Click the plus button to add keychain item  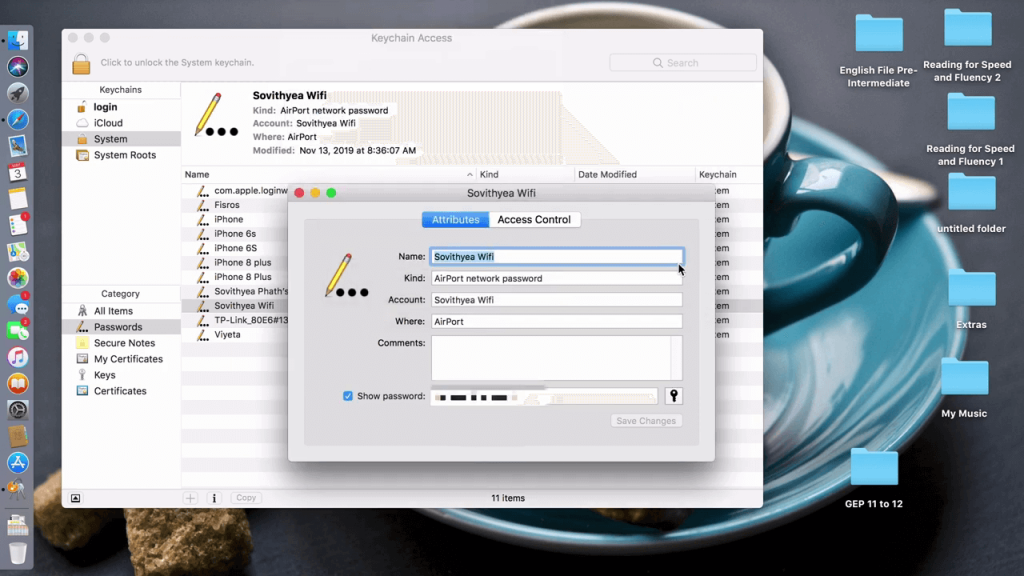click(x=190, y=498)
